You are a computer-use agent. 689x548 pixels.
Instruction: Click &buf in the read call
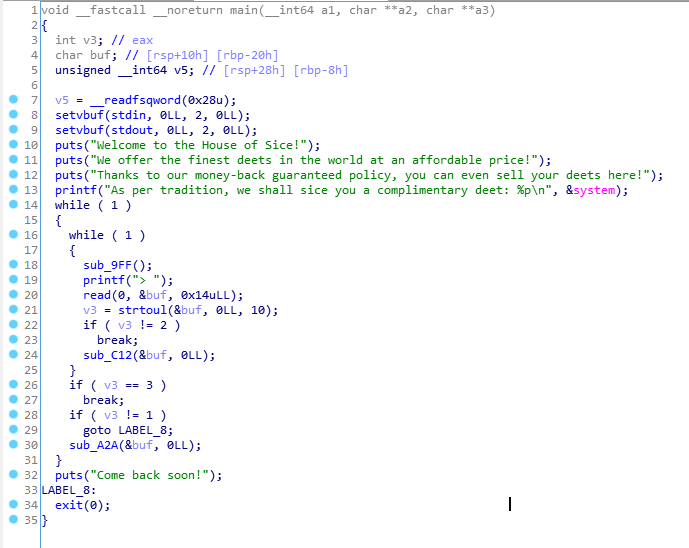(x=153, y=295)
